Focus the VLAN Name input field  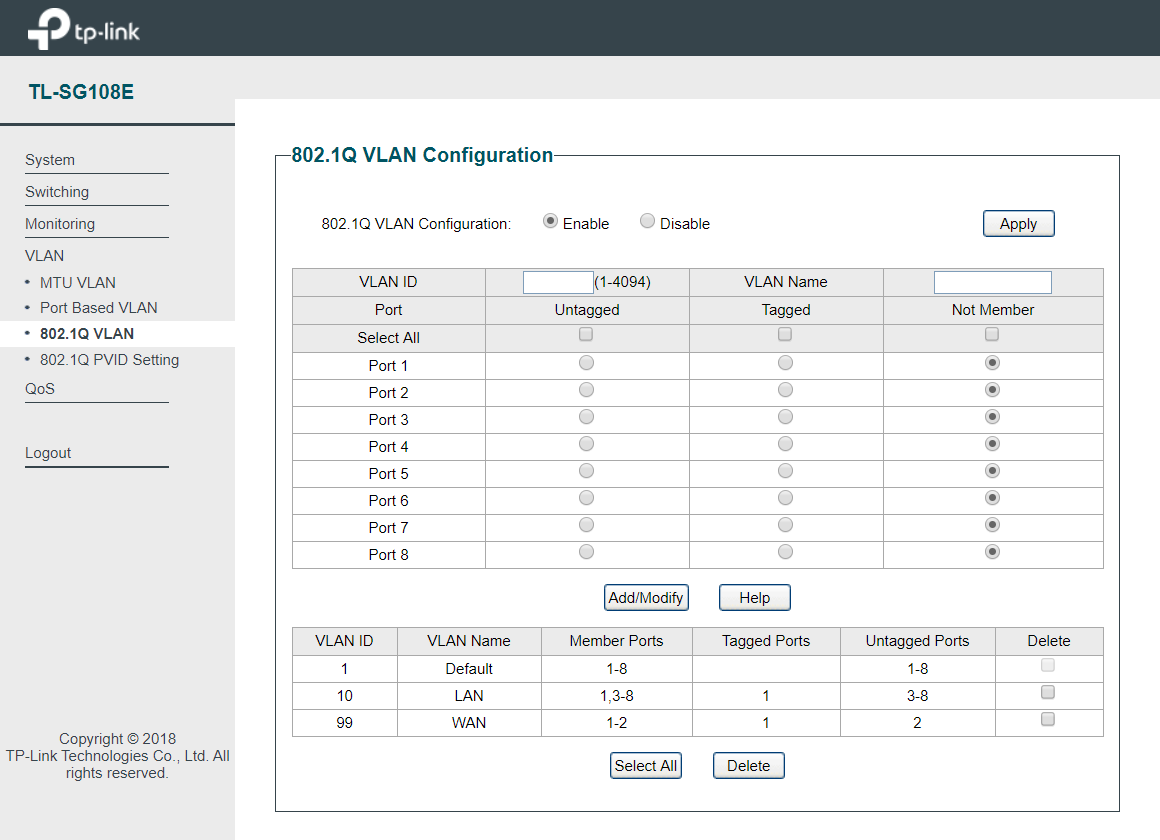point(992,282)
